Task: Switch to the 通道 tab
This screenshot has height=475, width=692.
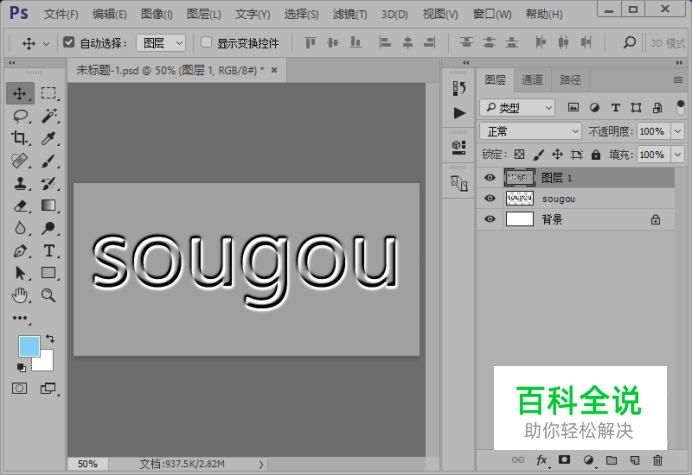Action: pyautogui.click(x=532, y=80)
